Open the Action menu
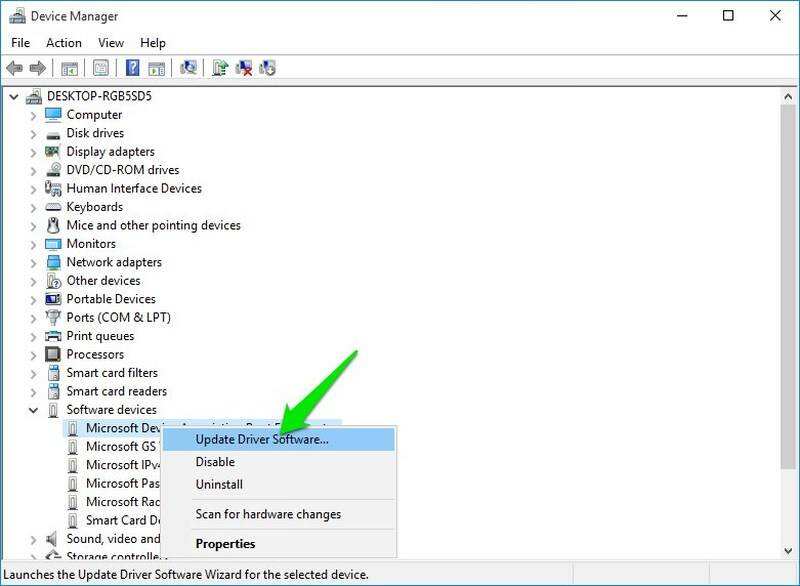Viewport: 800px width, 586px height. tap(64, 43)
